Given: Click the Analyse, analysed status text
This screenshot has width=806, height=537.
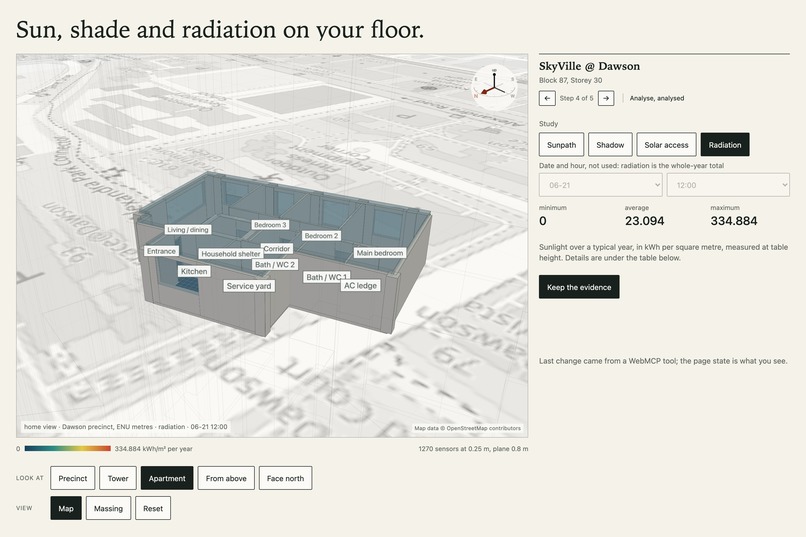Looking at the screenshot, I should [x=657, y=98].
